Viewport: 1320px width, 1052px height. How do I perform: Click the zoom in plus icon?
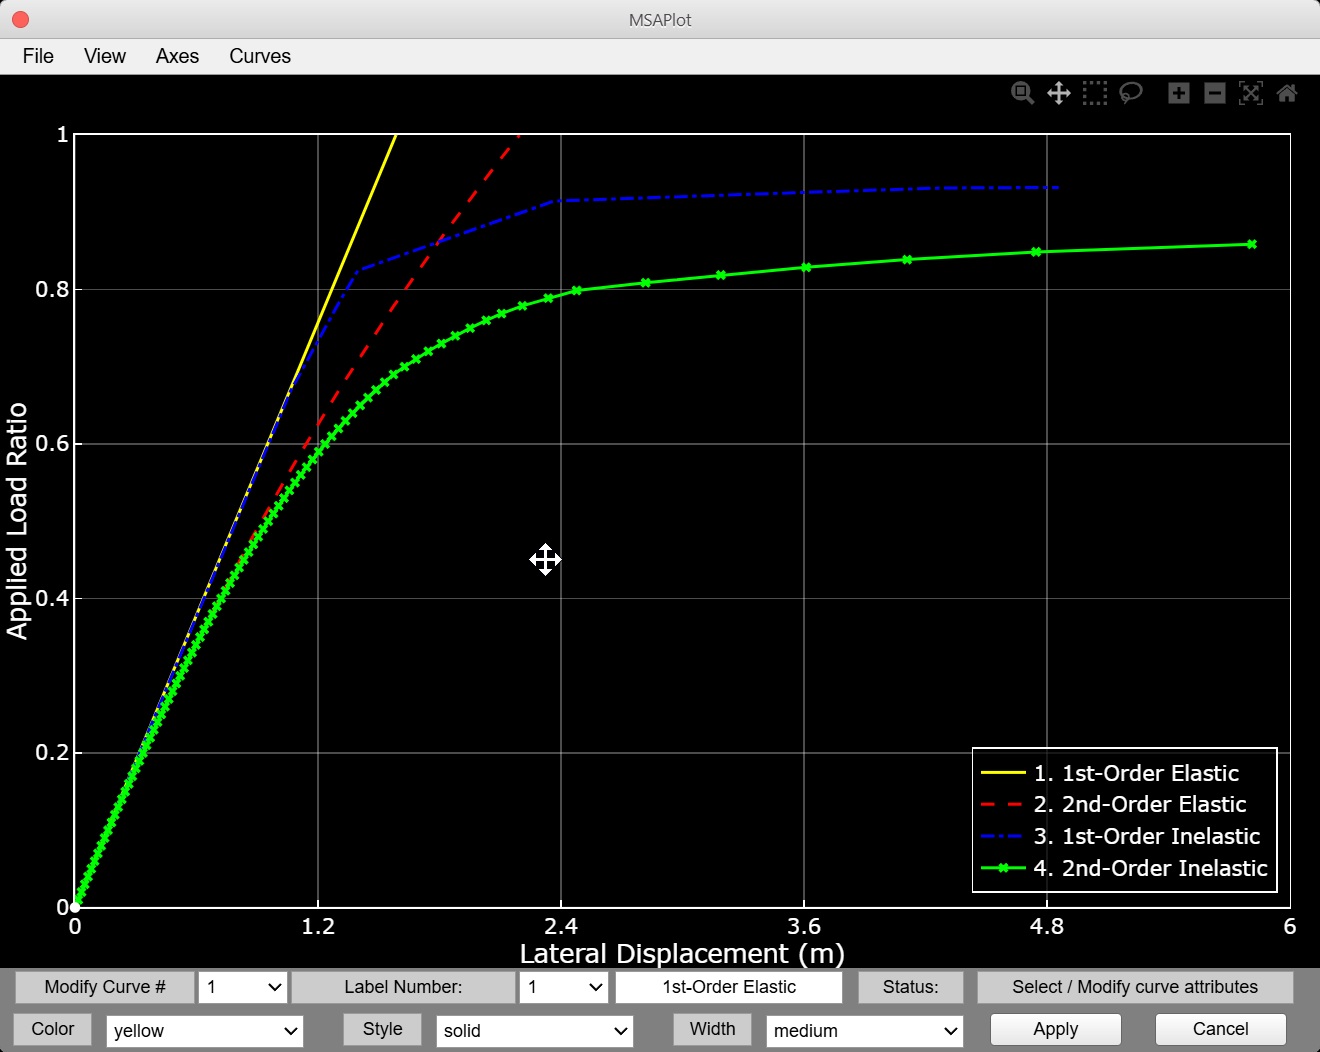click(1179, 93)
